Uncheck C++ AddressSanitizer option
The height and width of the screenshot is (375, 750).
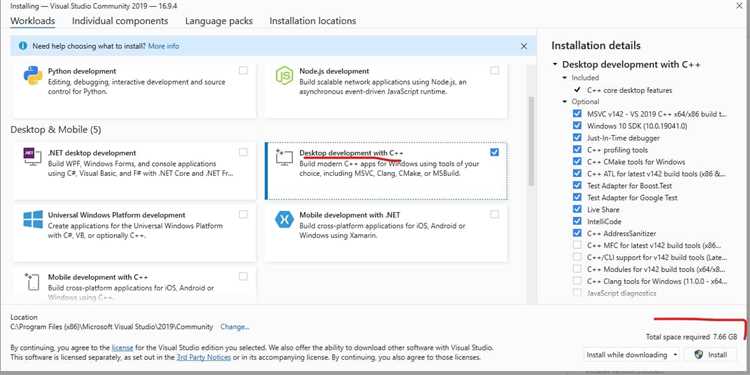pyautogui.click(x=577, y=233)
